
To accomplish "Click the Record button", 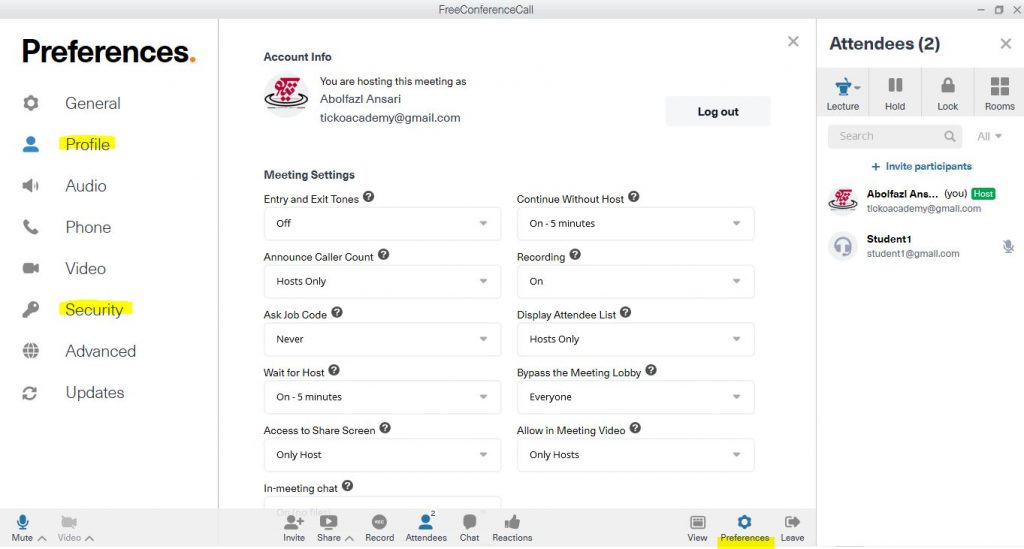I will [379, 527].
